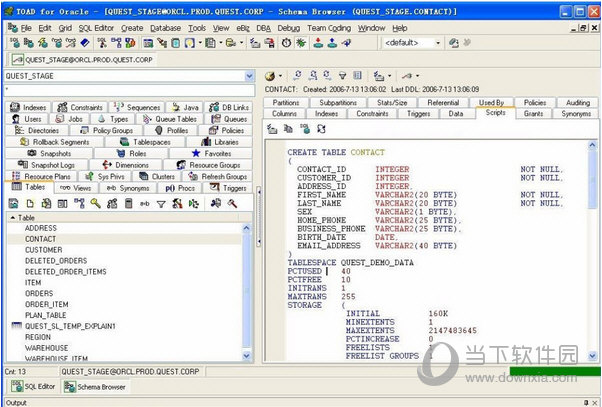The image size is (602, 407).
Task: Click the refresh arrows icon in Scripts toolbar
Action: point(321,129)
